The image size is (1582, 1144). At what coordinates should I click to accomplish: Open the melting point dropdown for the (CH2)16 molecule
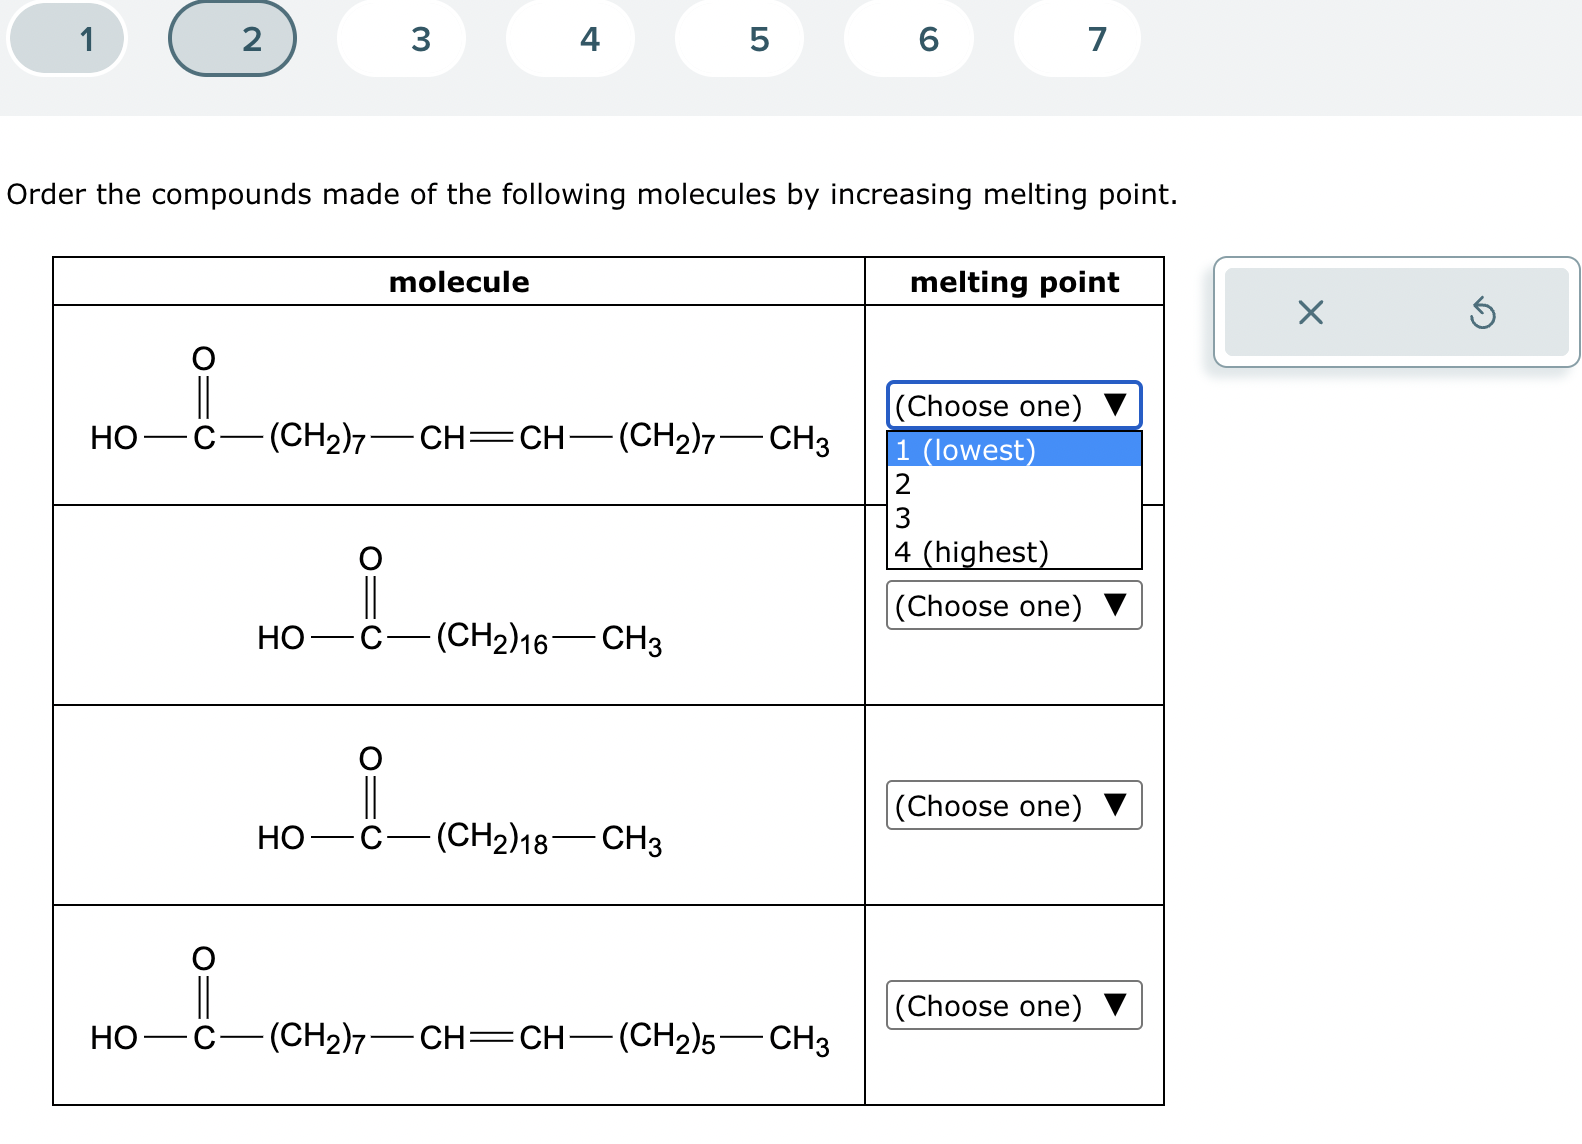point(1013,605)
